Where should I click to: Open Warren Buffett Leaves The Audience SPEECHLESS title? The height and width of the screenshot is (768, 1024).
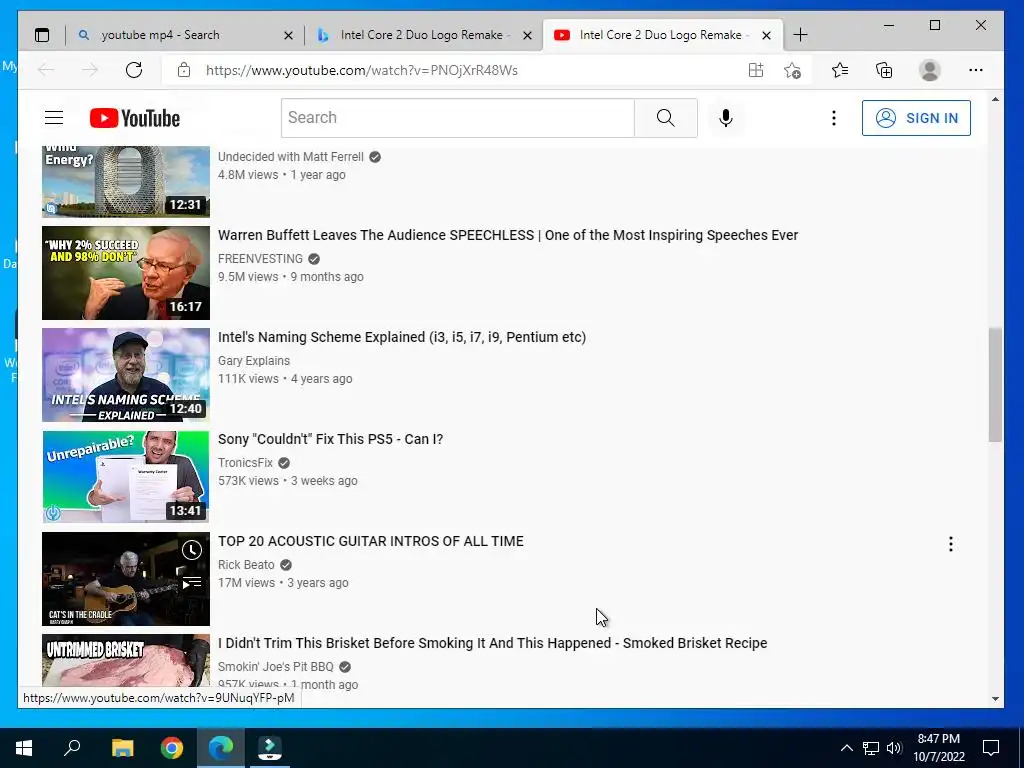point(508,235)
